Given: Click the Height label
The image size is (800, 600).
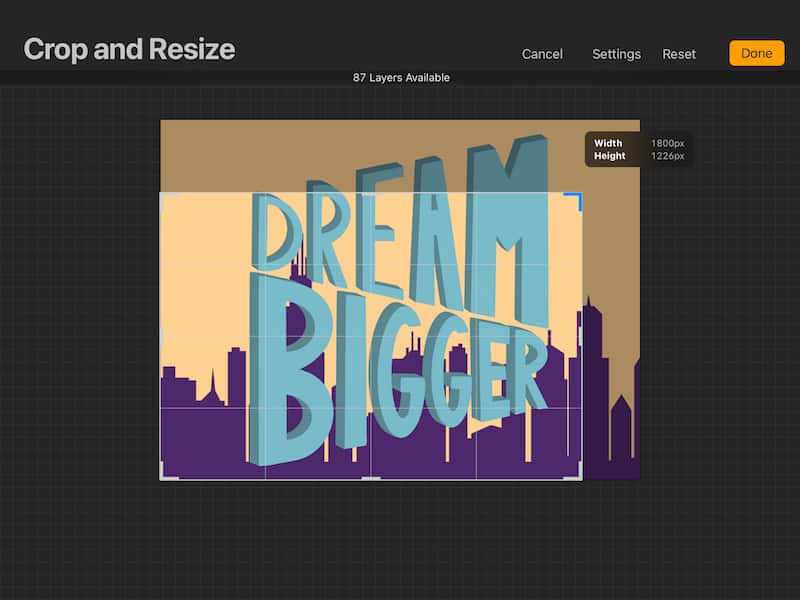Looking at the screenshot, I should click(609, 156).
